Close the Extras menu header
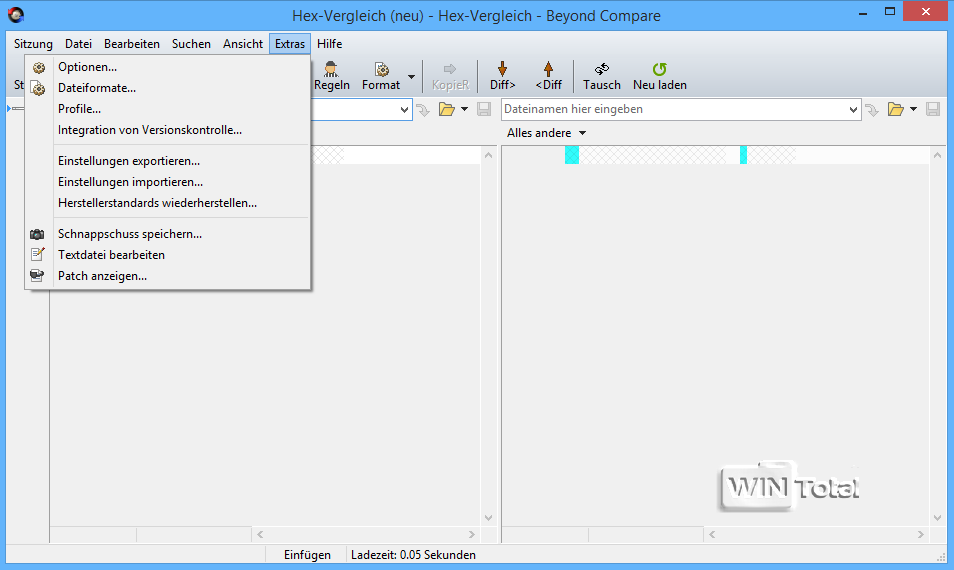 [x=290, y=44]
